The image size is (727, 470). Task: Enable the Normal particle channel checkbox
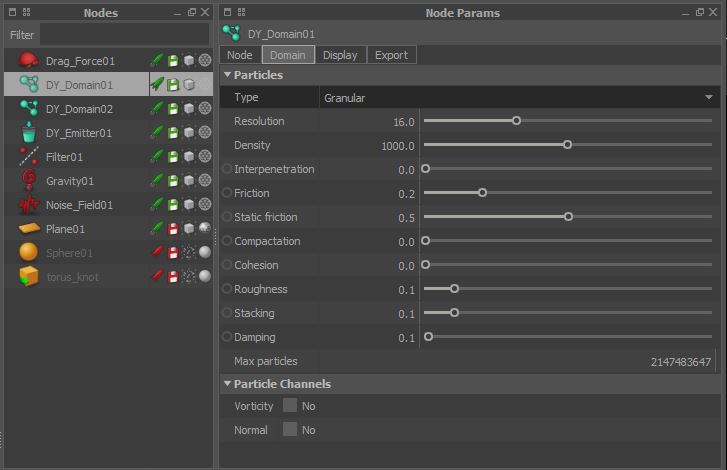(290, 430)
